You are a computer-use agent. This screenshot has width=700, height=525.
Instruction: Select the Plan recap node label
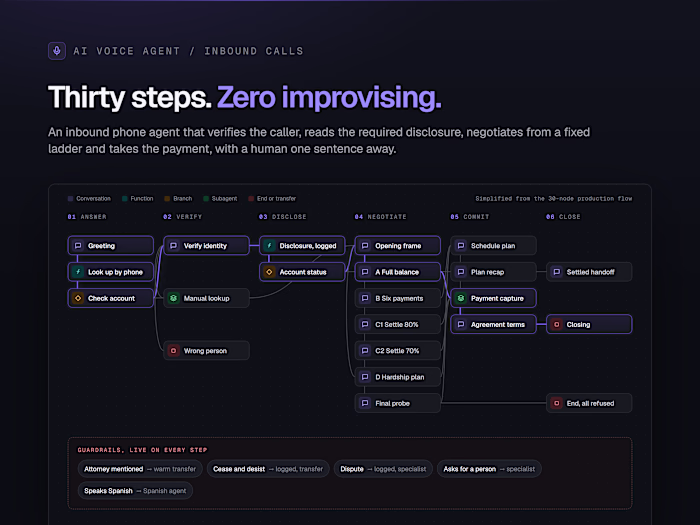(487, 272)
